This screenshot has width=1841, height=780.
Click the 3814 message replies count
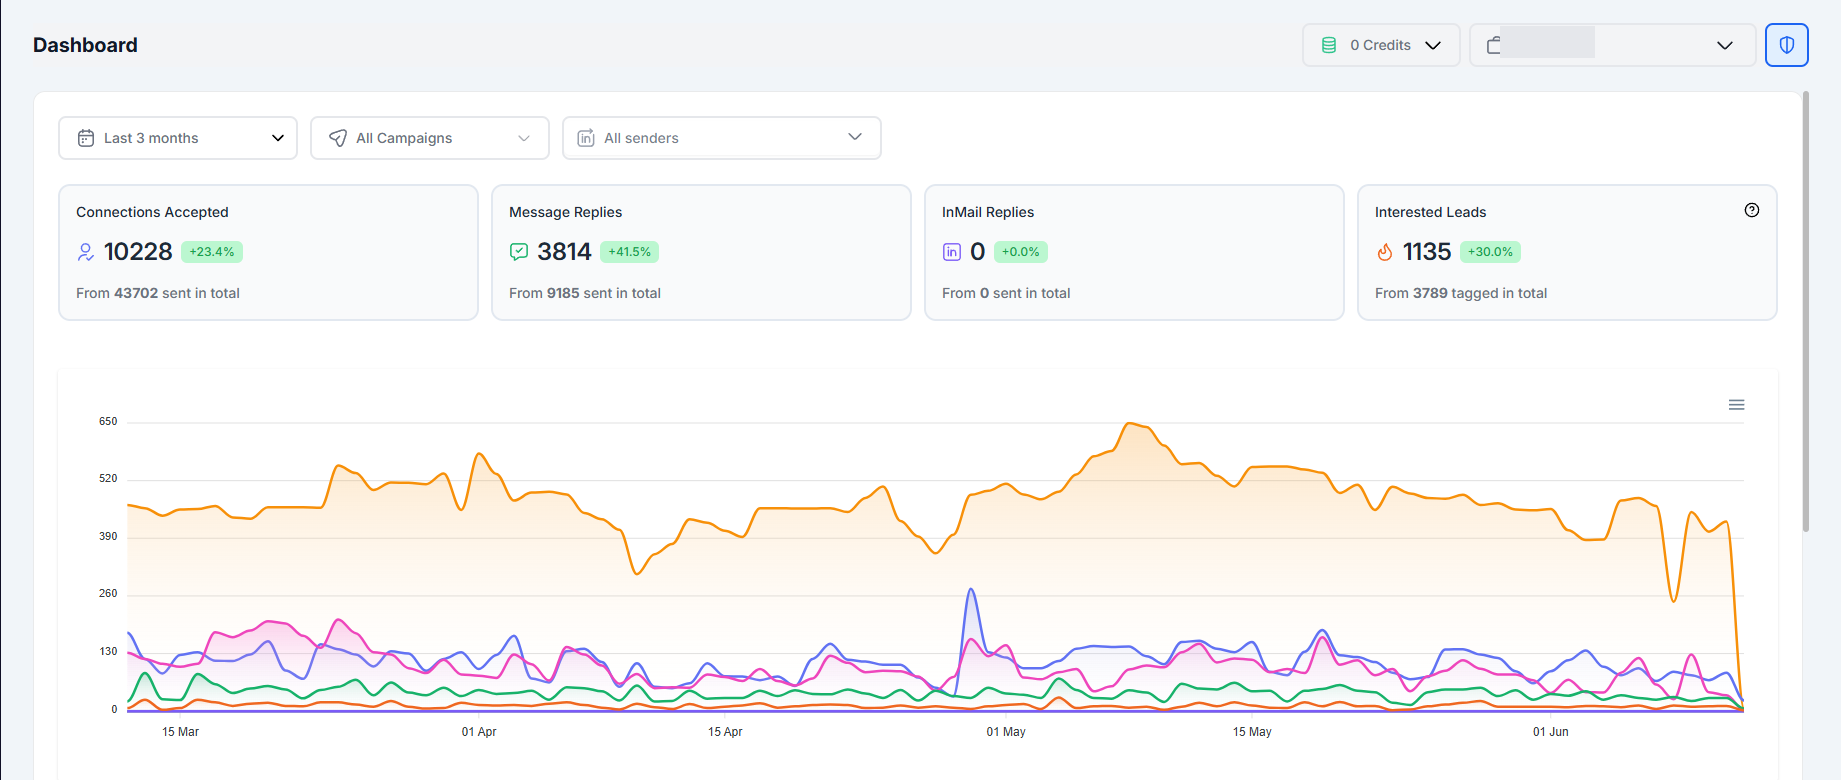click(564, 252)
